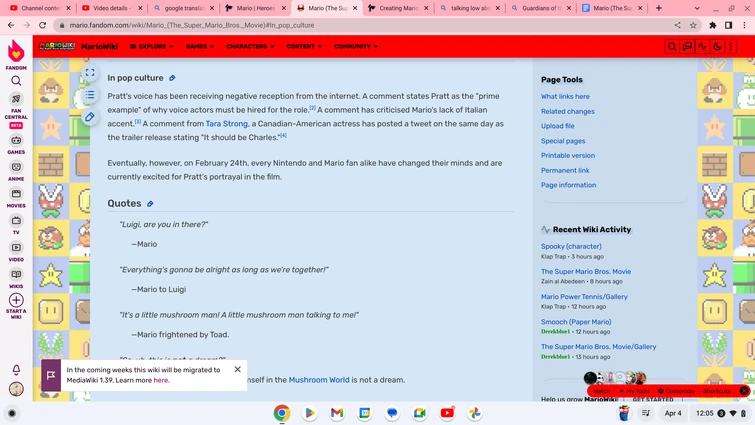Image resolution: width=755 pixels, height=425 pixels.
Task: Click Customize in bottom toolbar
Action: pyautogui.click(x=677, y=391)
